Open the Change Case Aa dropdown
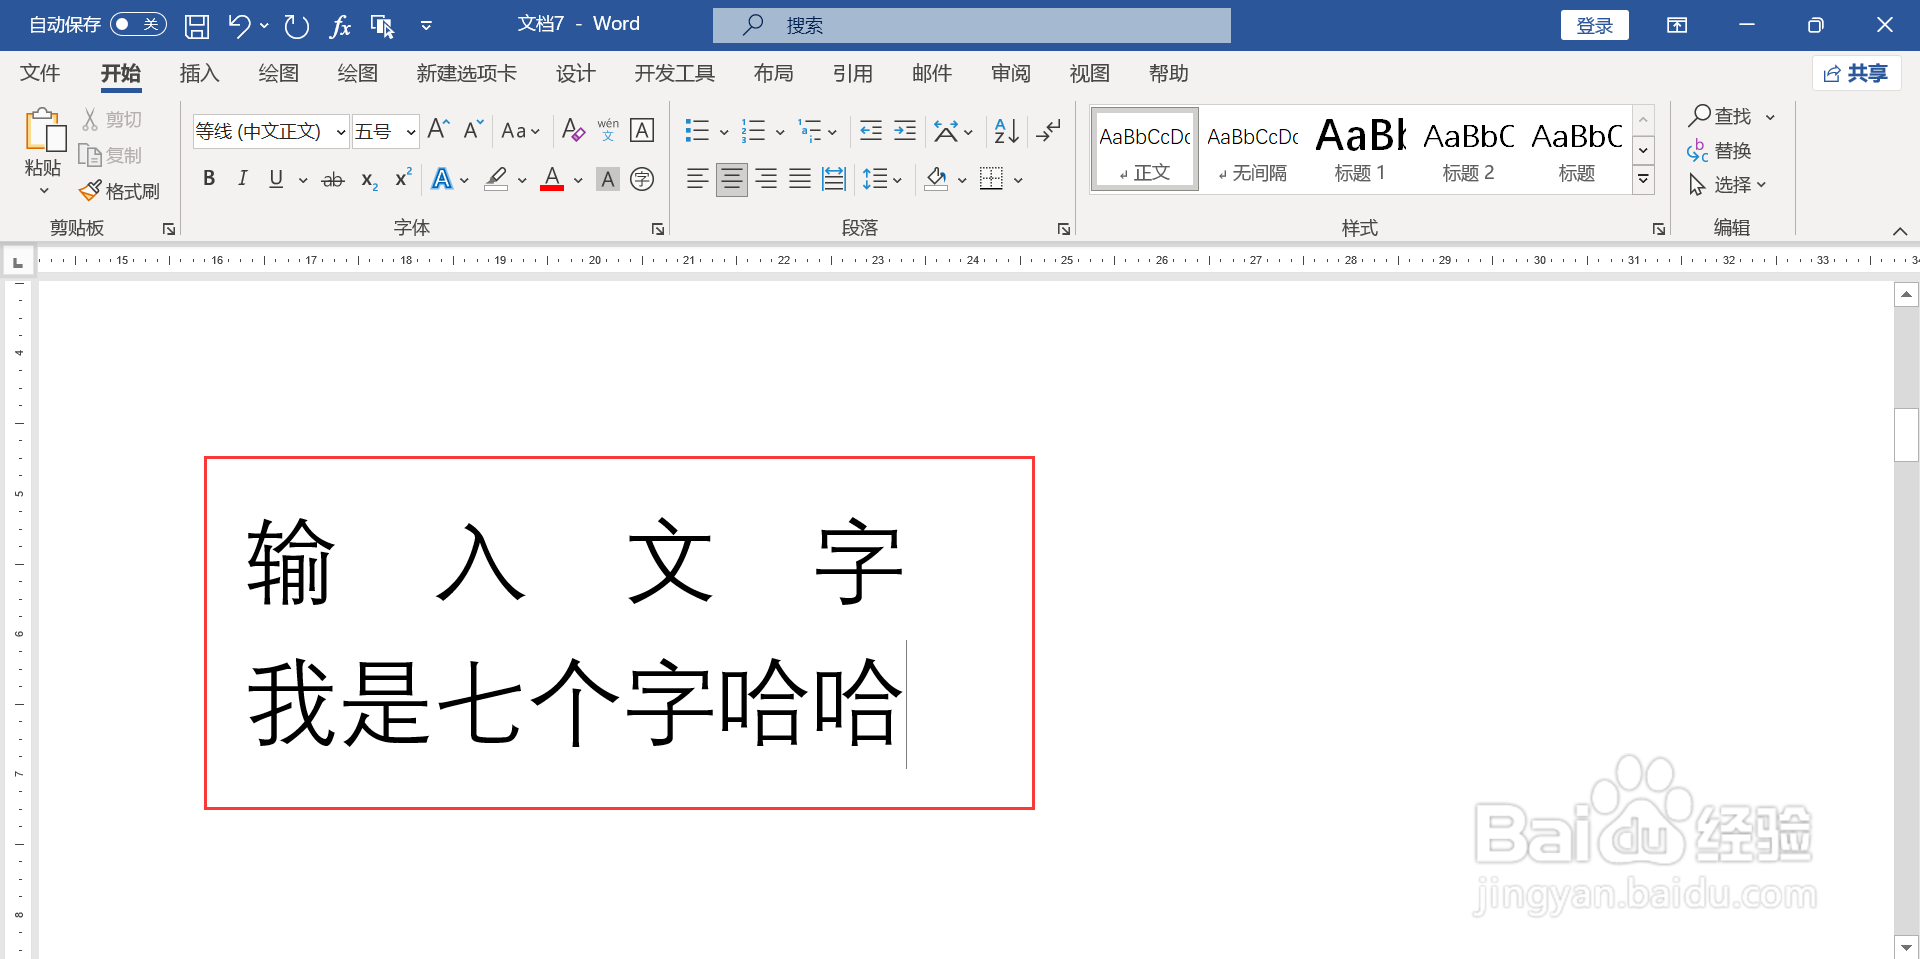This screenshot has width=1920, height=959. 520,131
